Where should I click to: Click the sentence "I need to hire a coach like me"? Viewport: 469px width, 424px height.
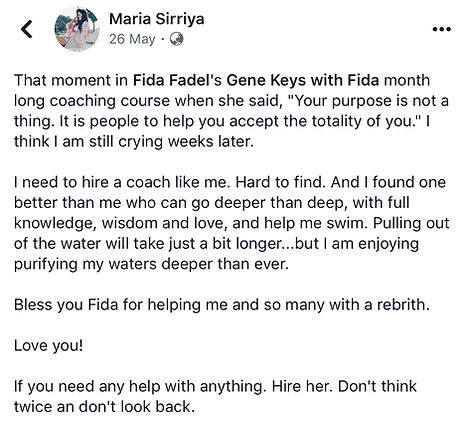(122, 182)
